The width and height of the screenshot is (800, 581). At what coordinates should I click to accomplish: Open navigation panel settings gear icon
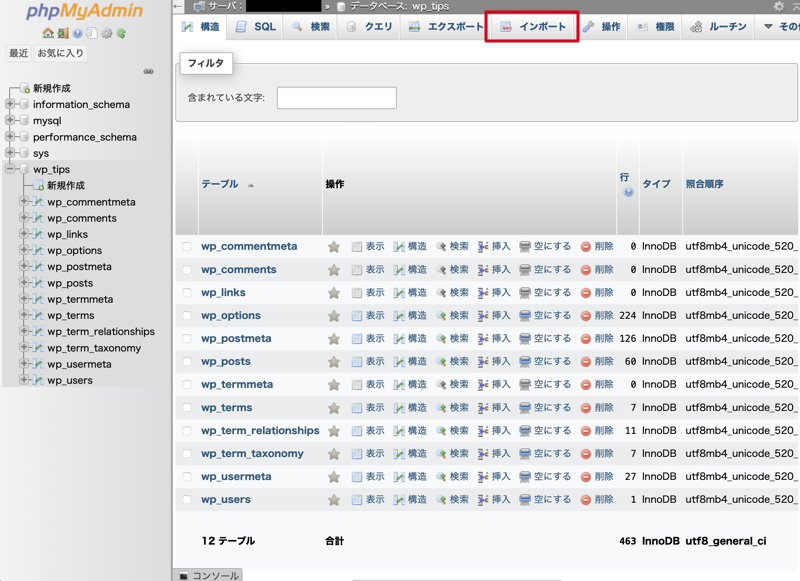[x=107, y=34]
